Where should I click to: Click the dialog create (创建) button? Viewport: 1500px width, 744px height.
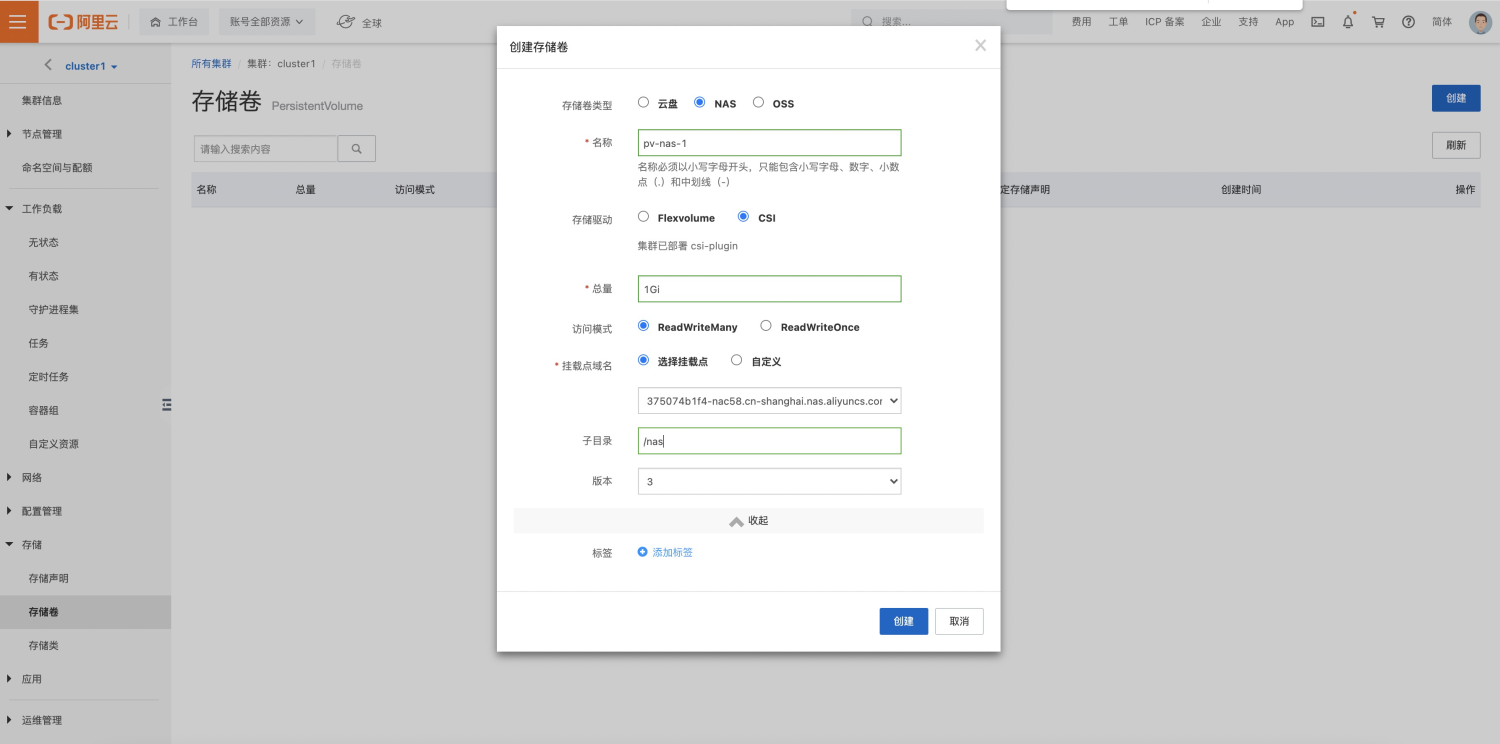tap(904, 621)
